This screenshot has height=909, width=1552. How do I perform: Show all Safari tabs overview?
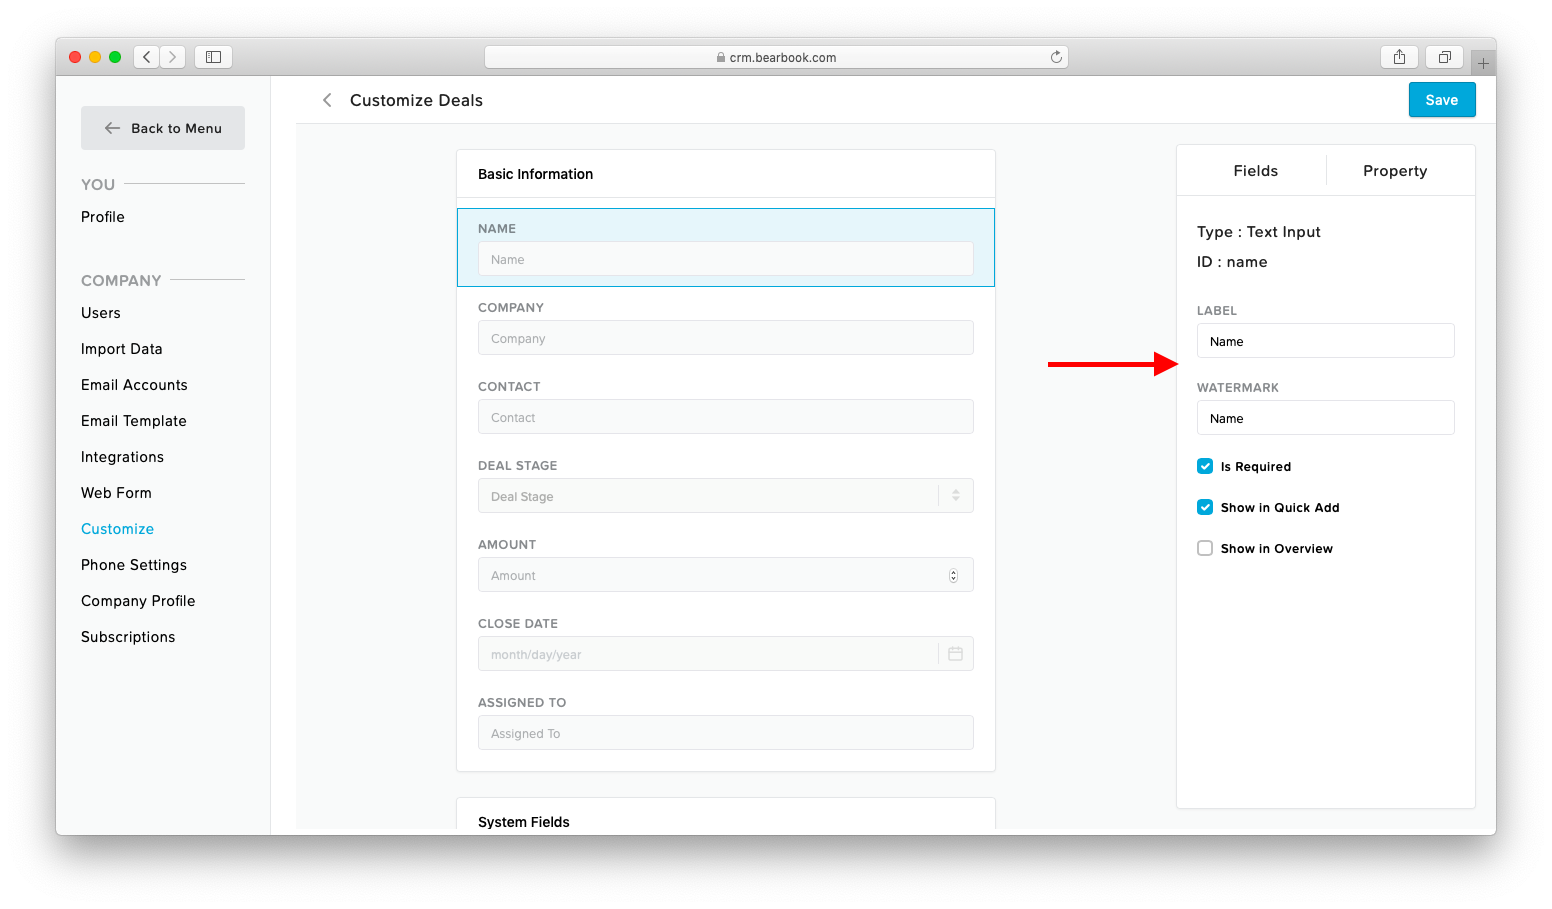(1444, 57)
